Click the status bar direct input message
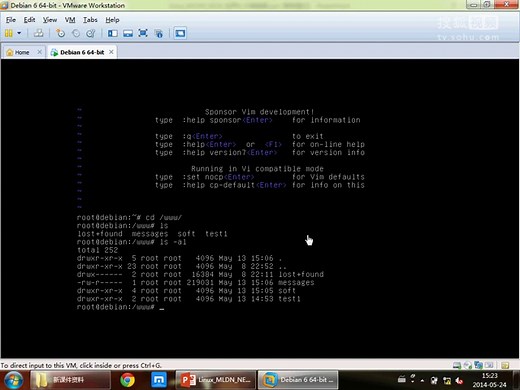Screen dimensions: 520x390 point(81,365)
